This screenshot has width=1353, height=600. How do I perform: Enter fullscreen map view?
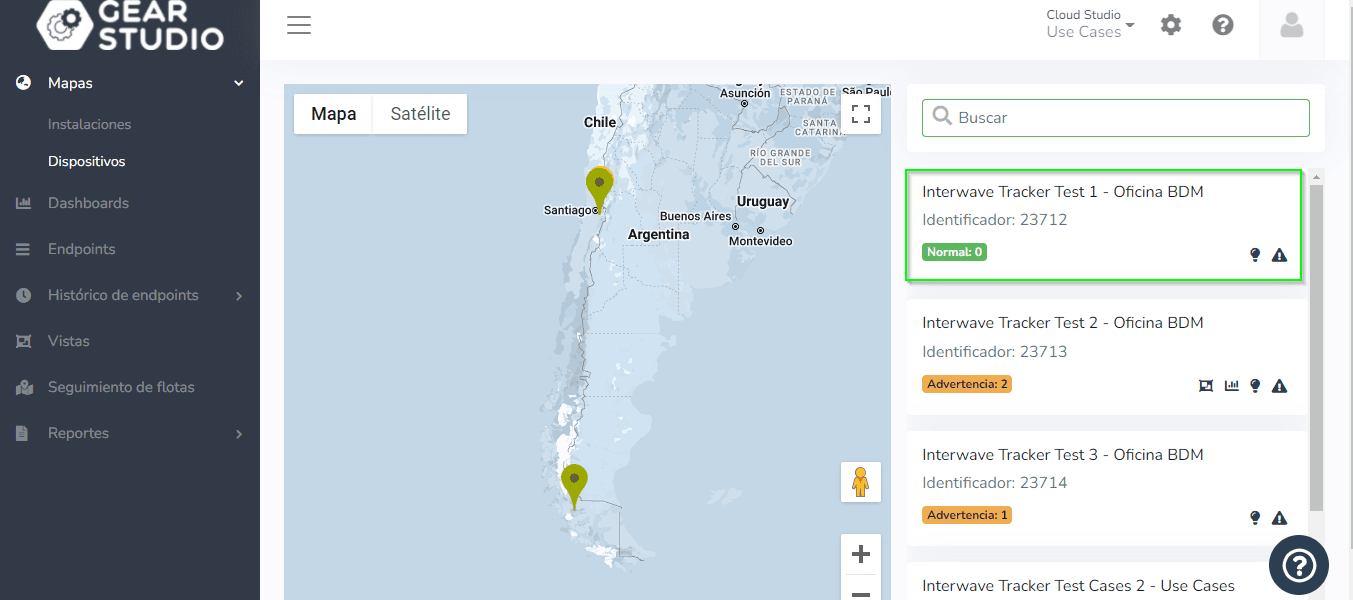860,114
